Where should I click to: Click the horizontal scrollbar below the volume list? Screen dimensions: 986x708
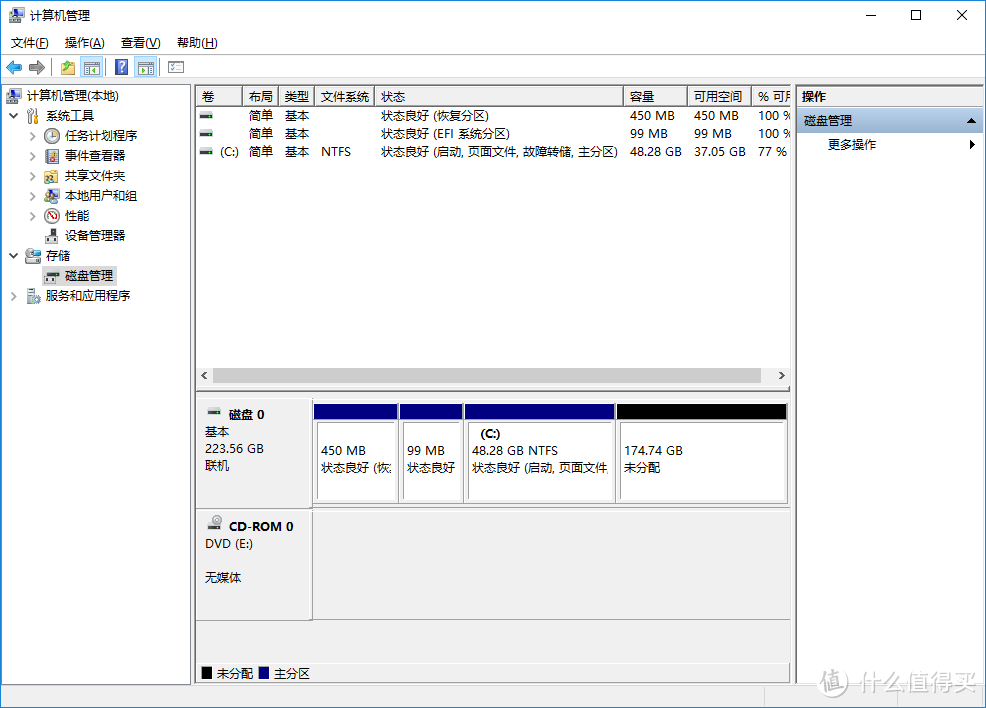[x=490, y=375]
